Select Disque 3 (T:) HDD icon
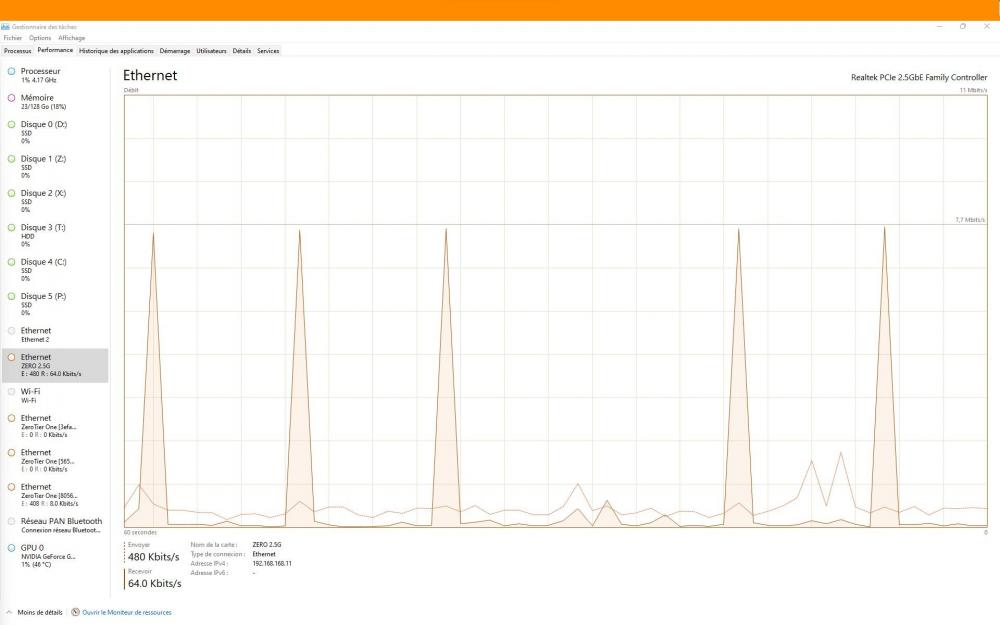Viewport: 1000px width, 625px height. [11, 227]
